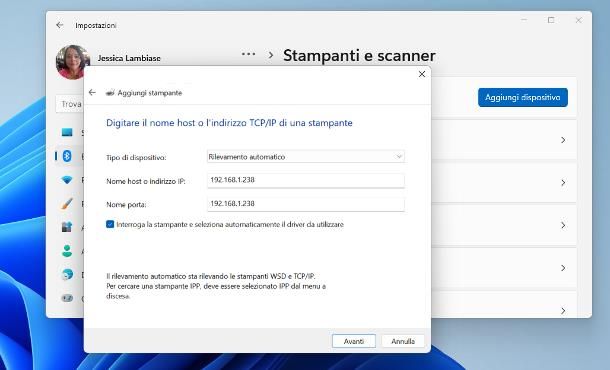Go back in Add printer dialog

92,93
